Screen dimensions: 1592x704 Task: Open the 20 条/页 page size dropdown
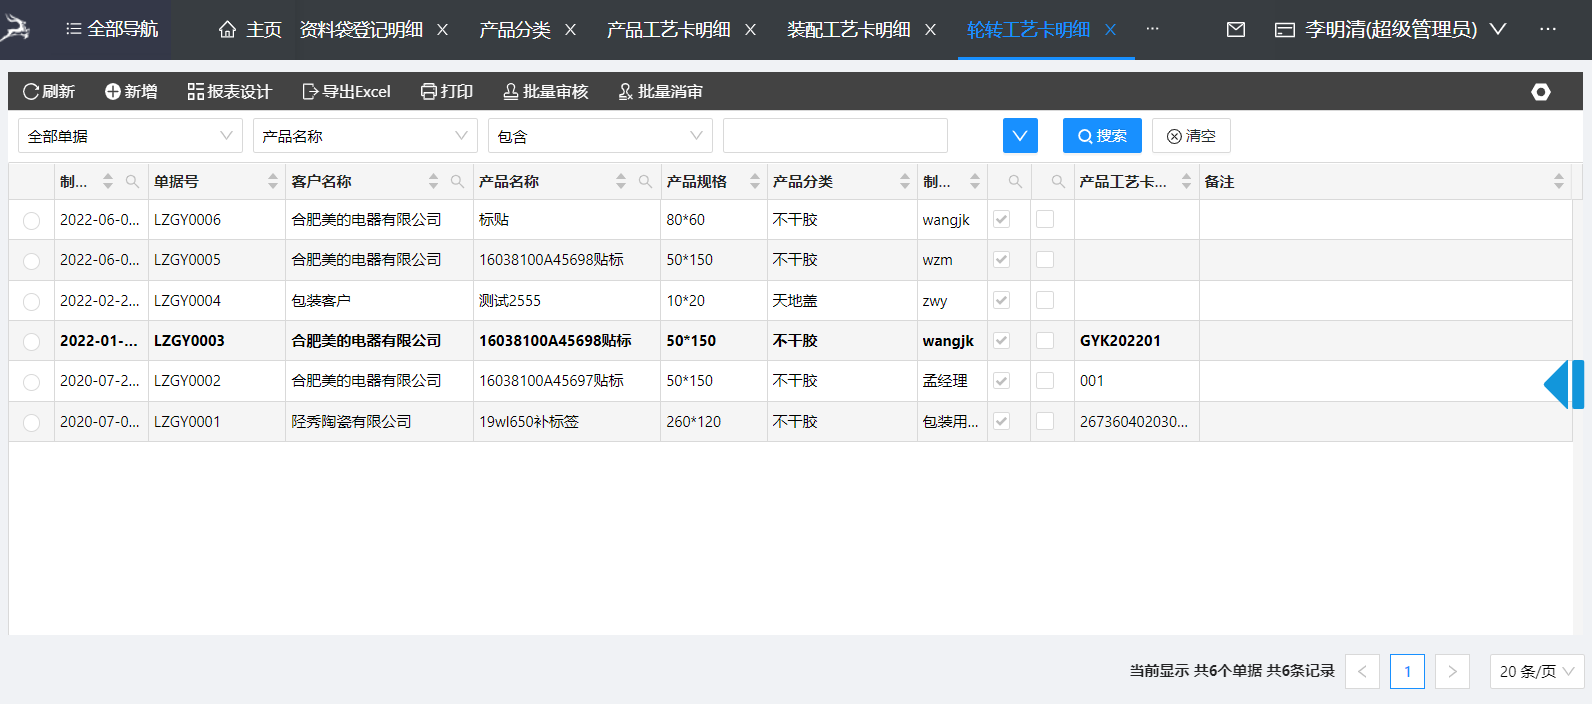click(x=1536, y=672)
